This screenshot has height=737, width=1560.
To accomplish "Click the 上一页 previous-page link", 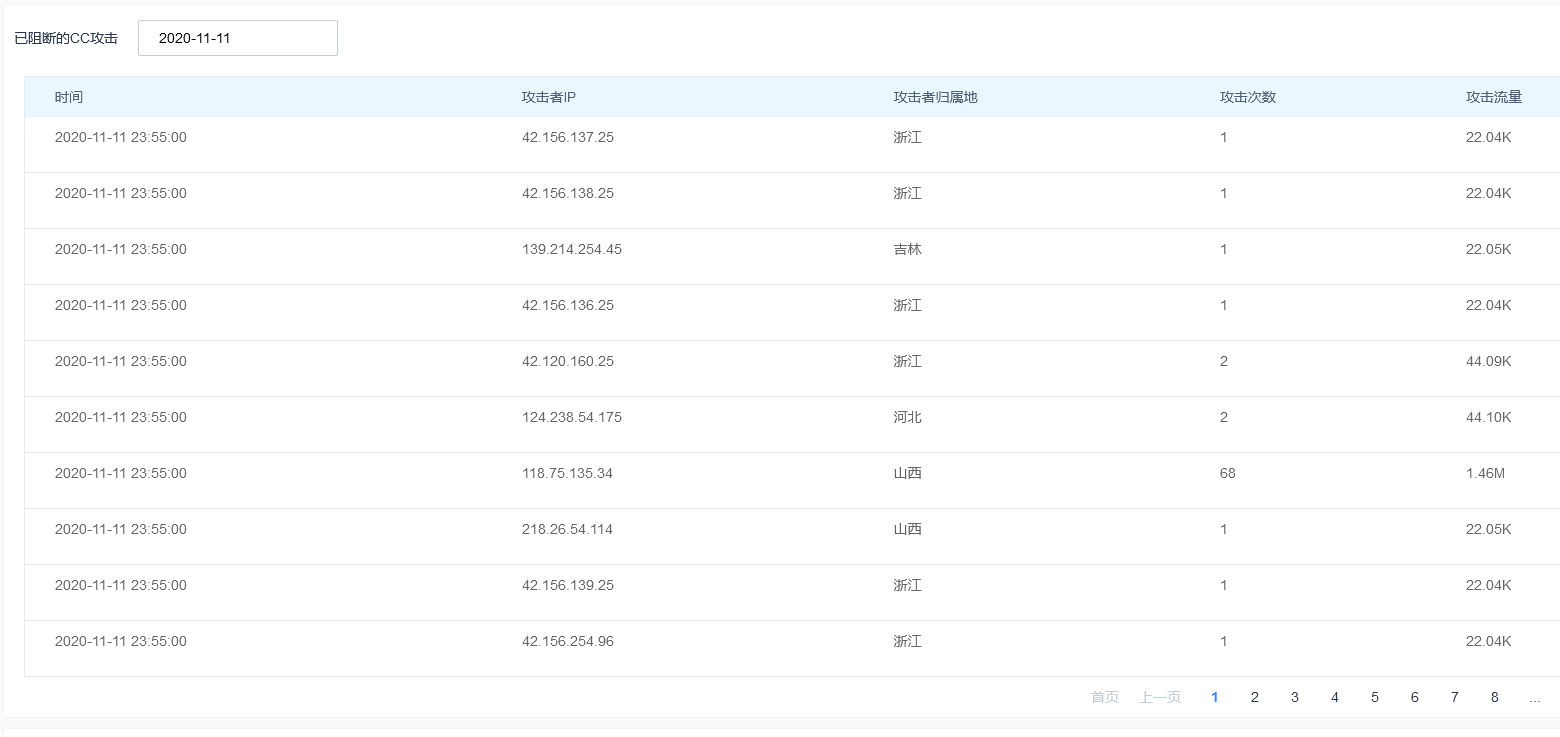I will click(x=1160, y=697).
